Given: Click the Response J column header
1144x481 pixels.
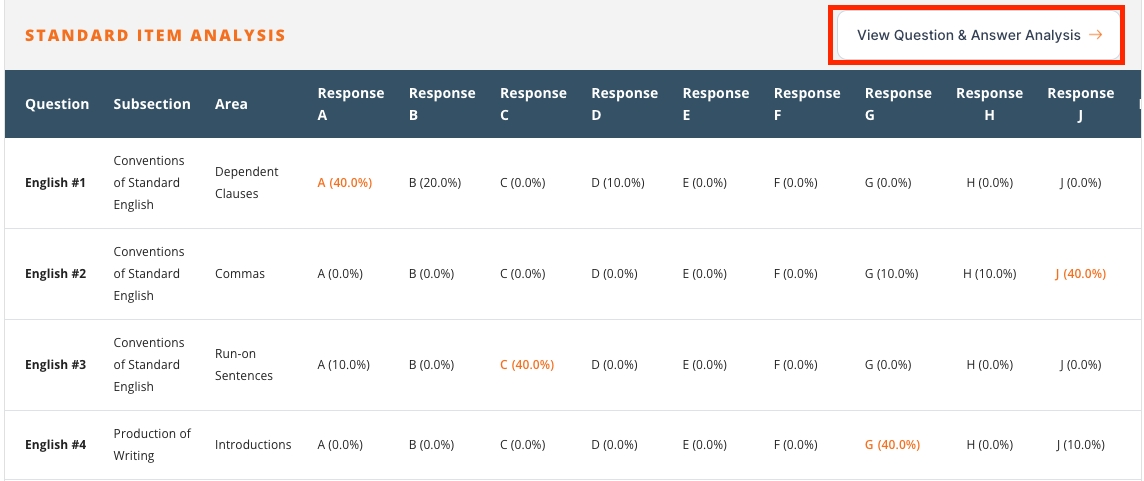Looking at the screenshot, I should pos(1080,104).
